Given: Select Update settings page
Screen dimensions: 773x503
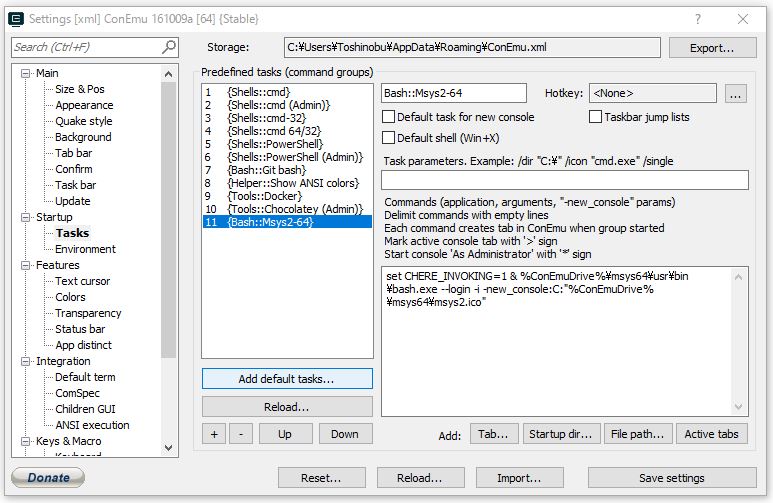Looking at the screenshot, I should tap(72, 201).
